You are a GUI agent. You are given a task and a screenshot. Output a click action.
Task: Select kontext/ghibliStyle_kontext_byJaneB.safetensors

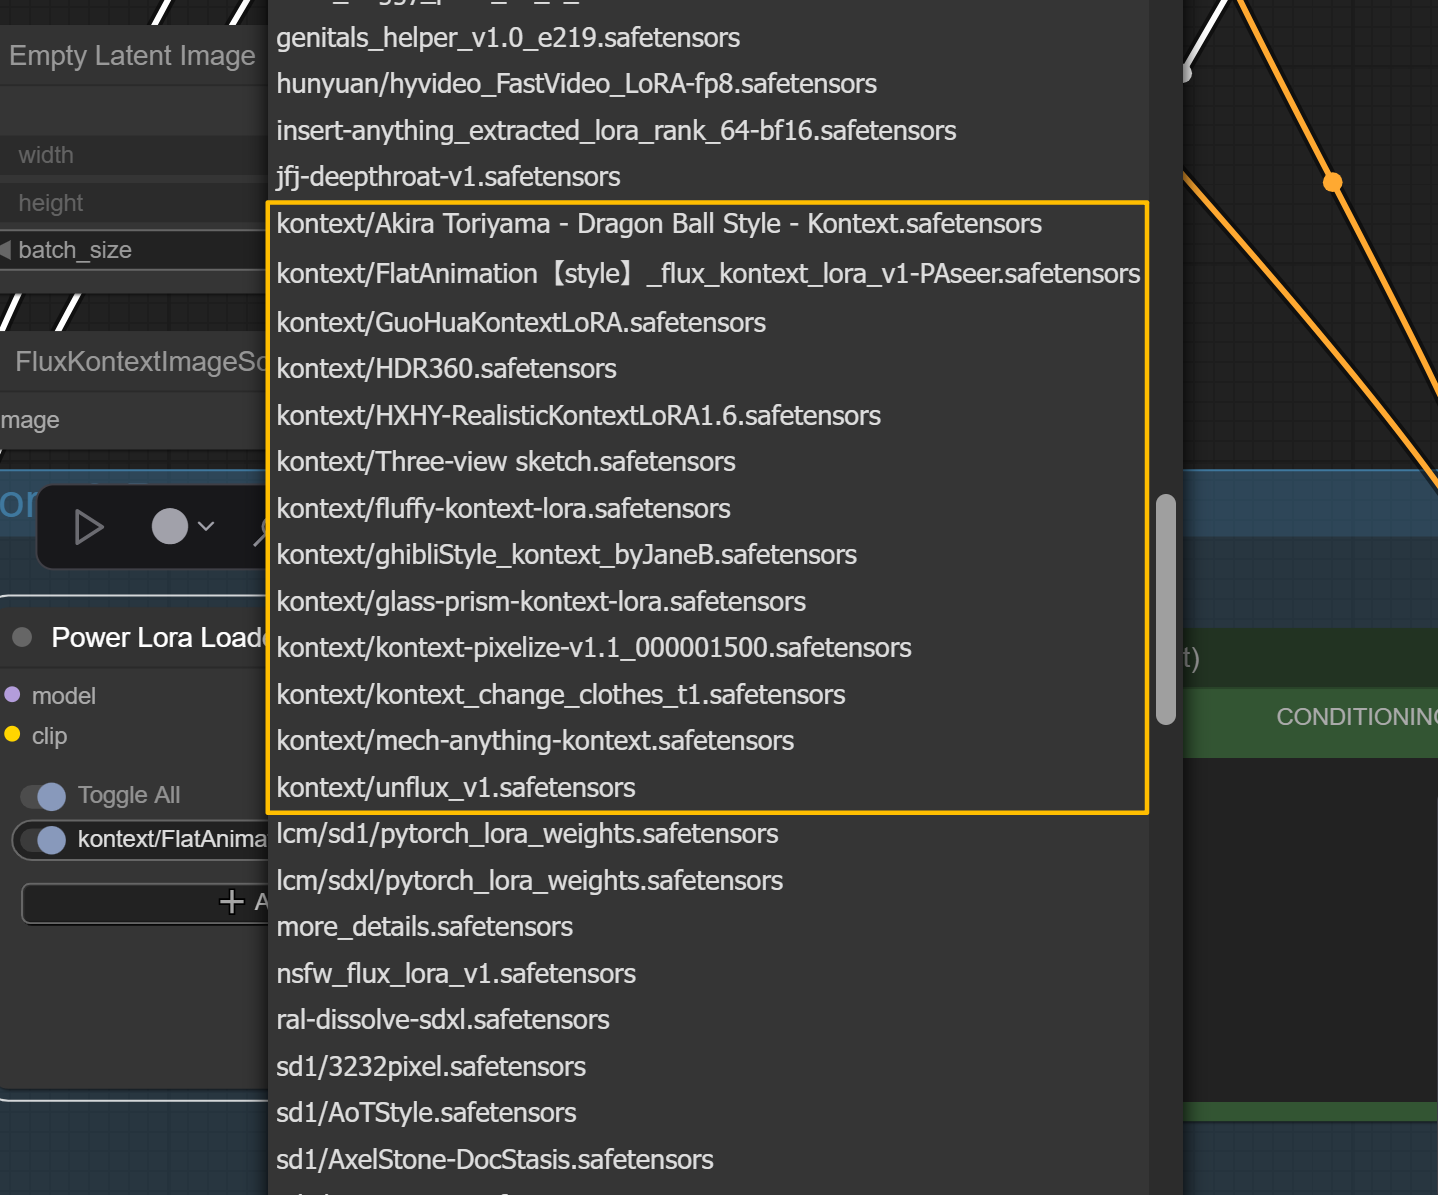(708, 555)
